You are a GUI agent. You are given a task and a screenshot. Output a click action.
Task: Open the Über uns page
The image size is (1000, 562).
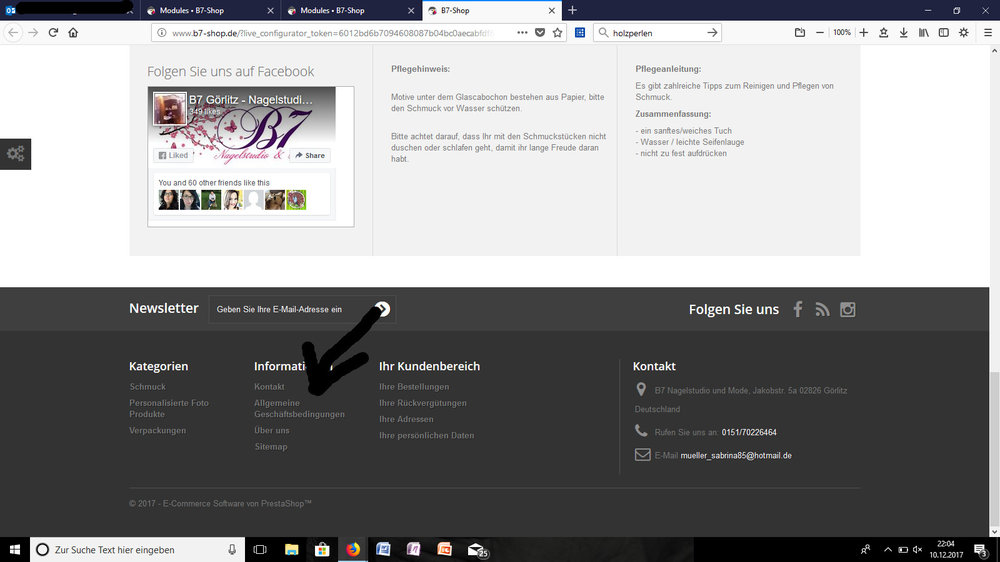click(x=272, y=431)
